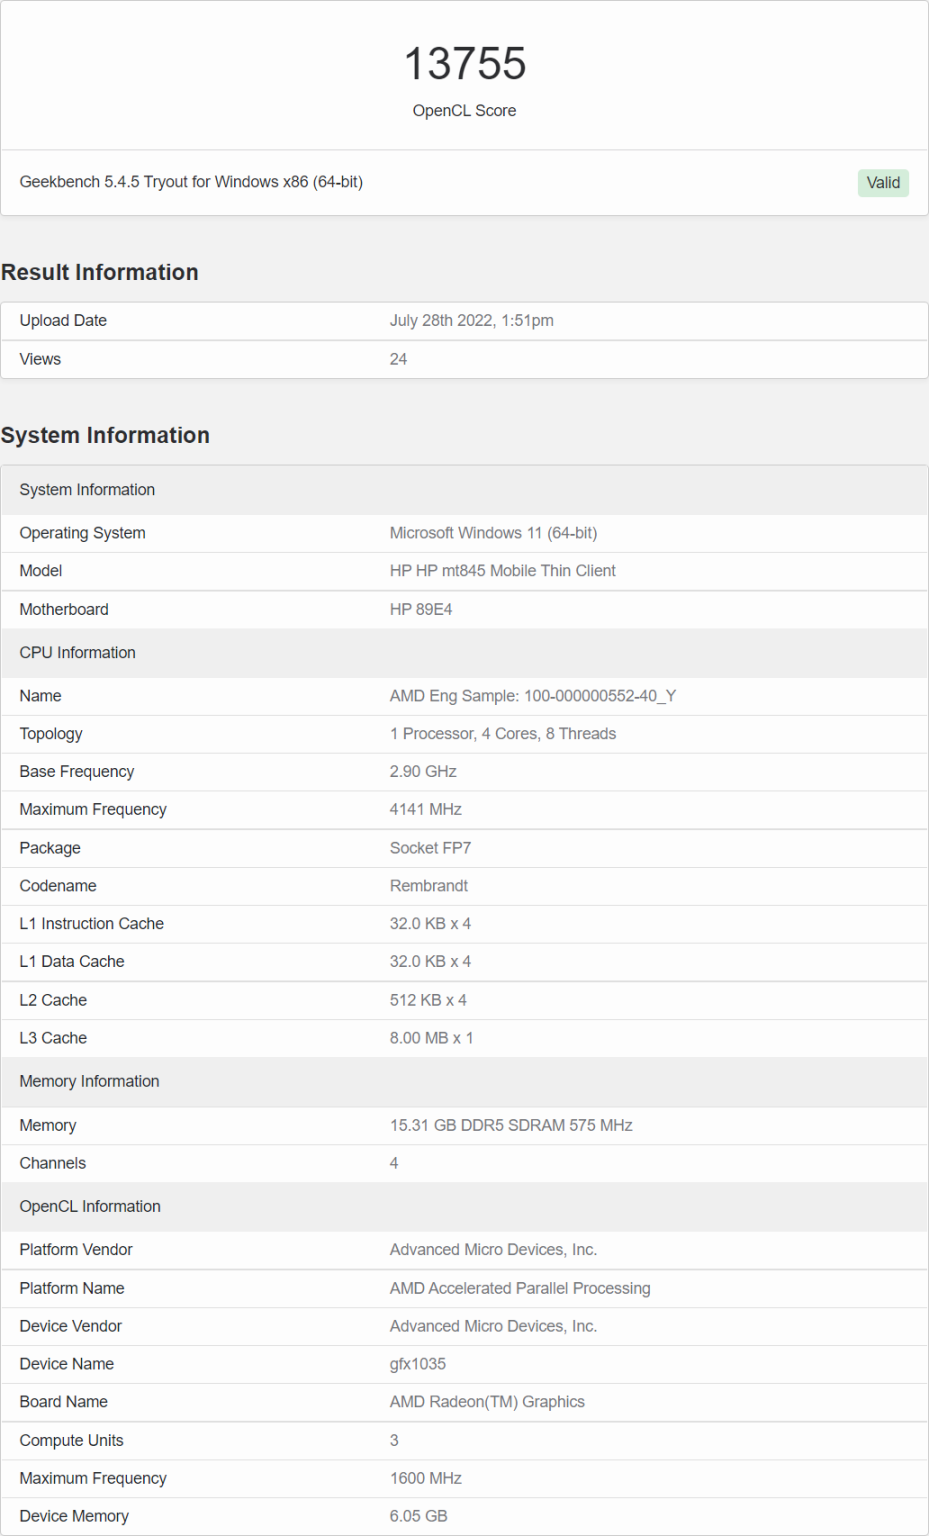Click the HP mt845 Mobile Thin Client model

coord(502,571)
